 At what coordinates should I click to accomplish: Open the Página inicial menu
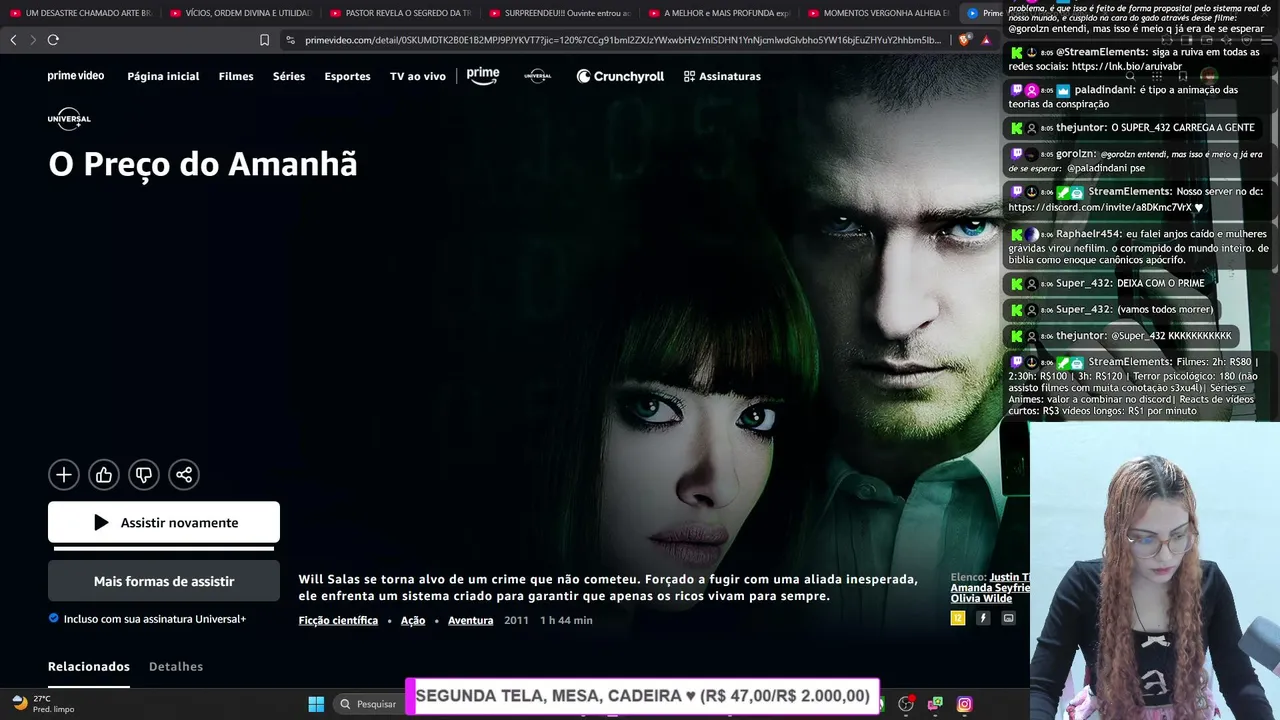163,76
